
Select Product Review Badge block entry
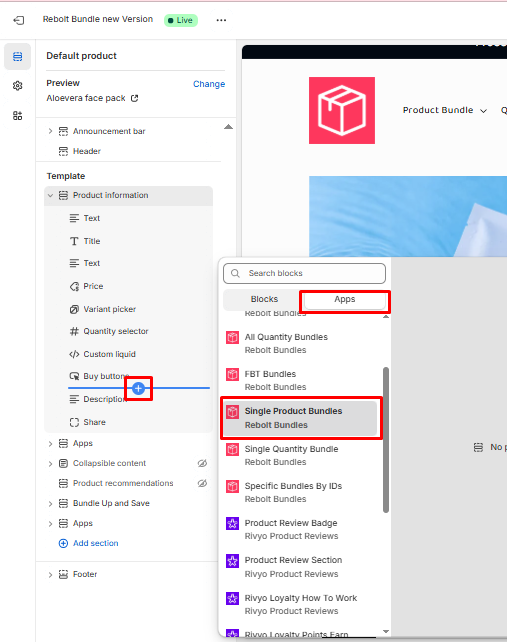(x=300, y=529)
